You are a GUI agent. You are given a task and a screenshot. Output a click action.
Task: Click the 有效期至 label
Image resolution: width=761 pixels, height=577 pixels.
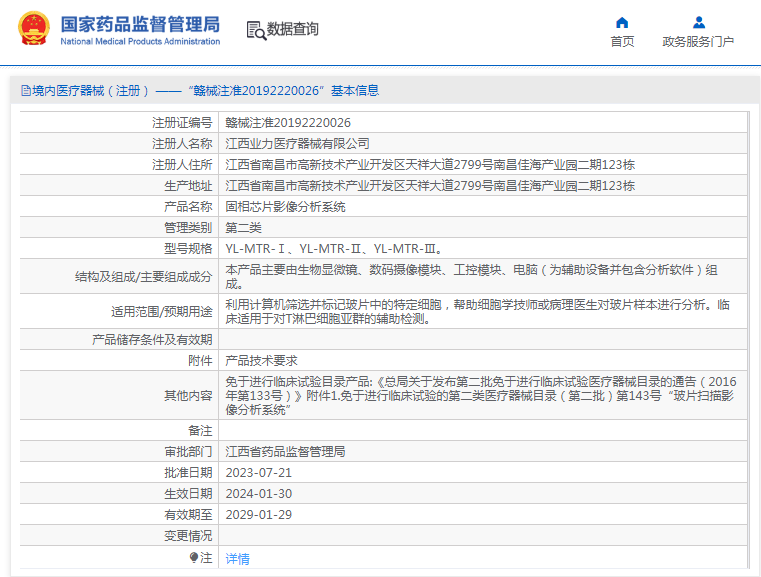(x=188, y=514)
